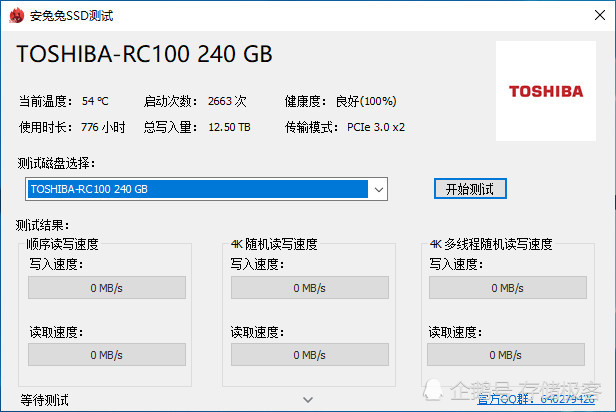Click the 顺序读写速度 group title
Viewport: 616px width, 412px height.
pos(62,244)
